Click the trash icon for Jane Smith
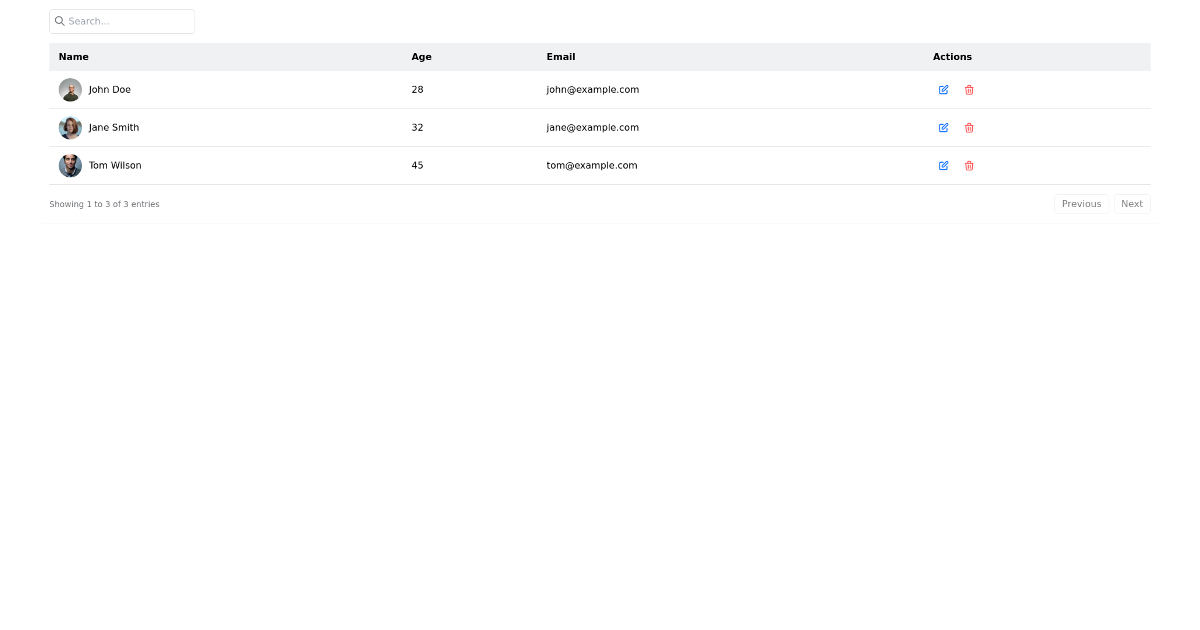The height and width of the screenshot is (630, 1200). (968, 127)
